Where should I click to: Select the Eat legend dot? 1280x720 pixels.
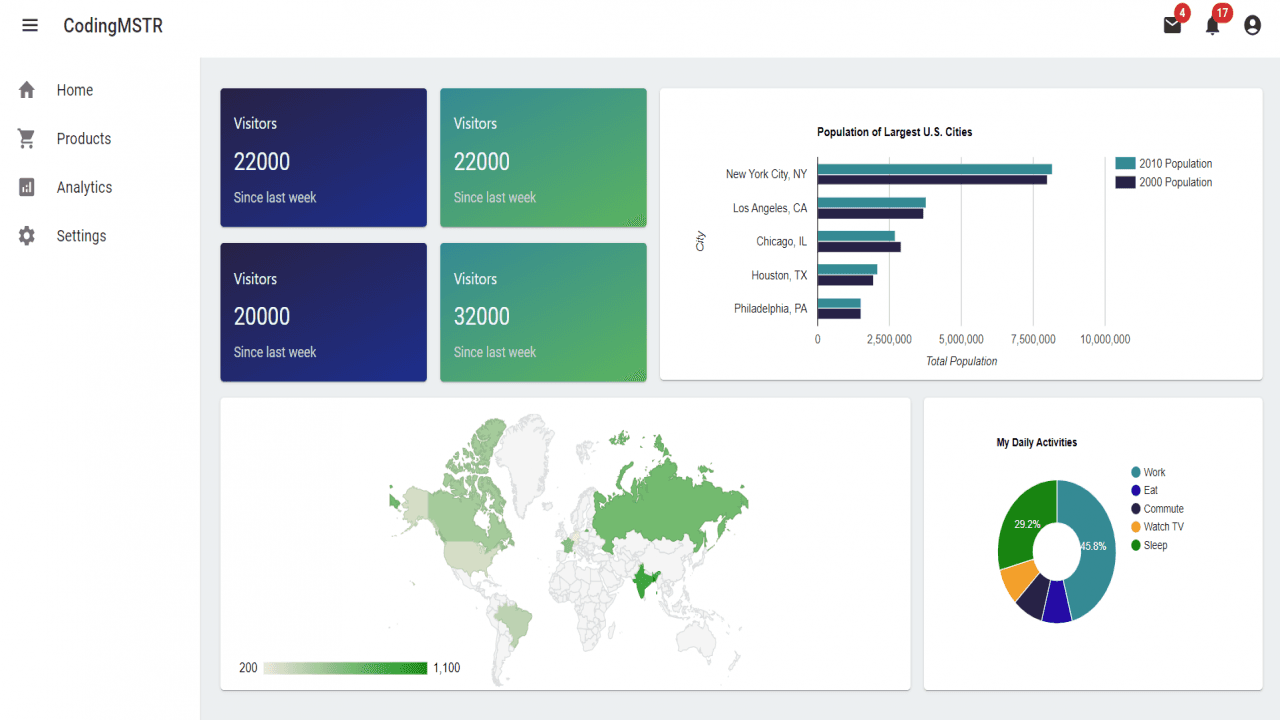[x=1136, y=490]
